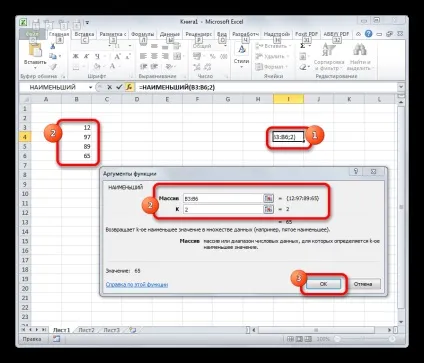Switch to the Формулы ribbon tab

coord(143,34)
